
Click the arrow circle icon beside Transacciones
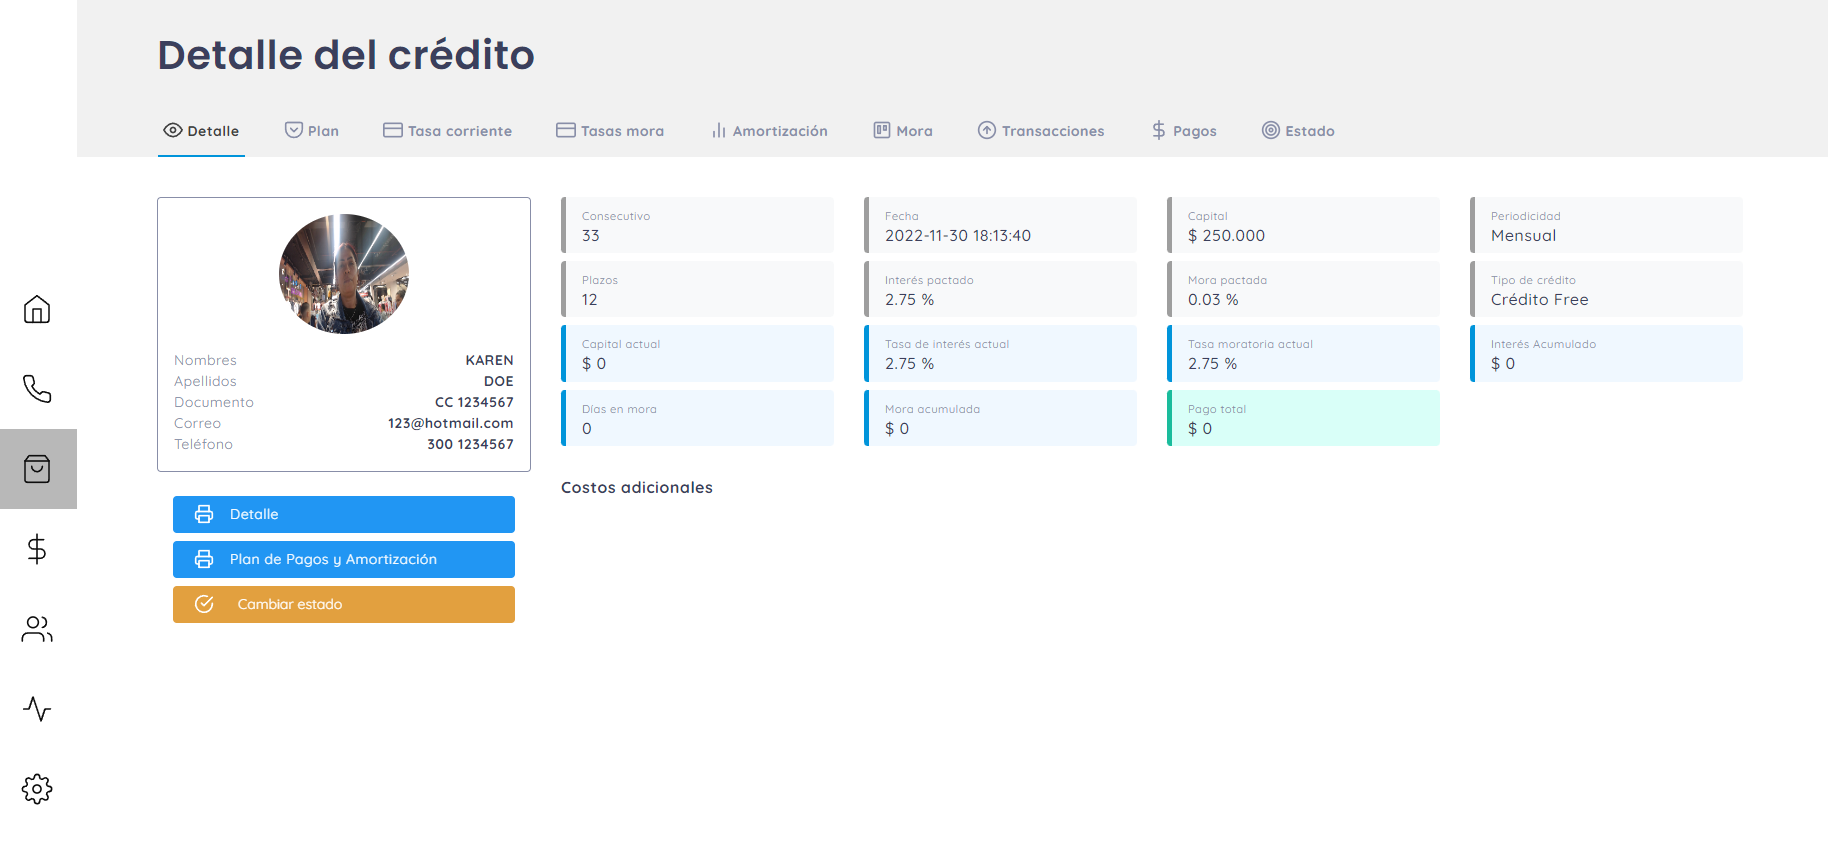(987, 130)
